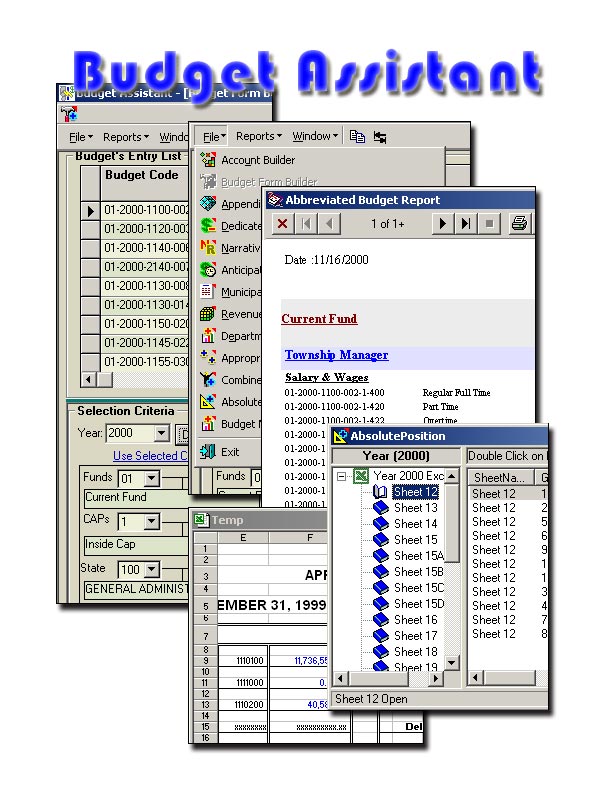Open Account Builder from File menu
Screen dimensions: 612x792
pyautogui.click(x=258, y=160)
